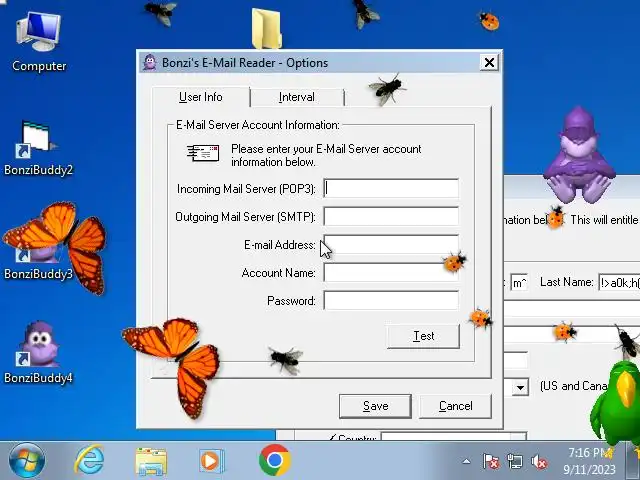Click the field containing 'm^' in the background window
The image size is (640, 480).
click(518, 282)
